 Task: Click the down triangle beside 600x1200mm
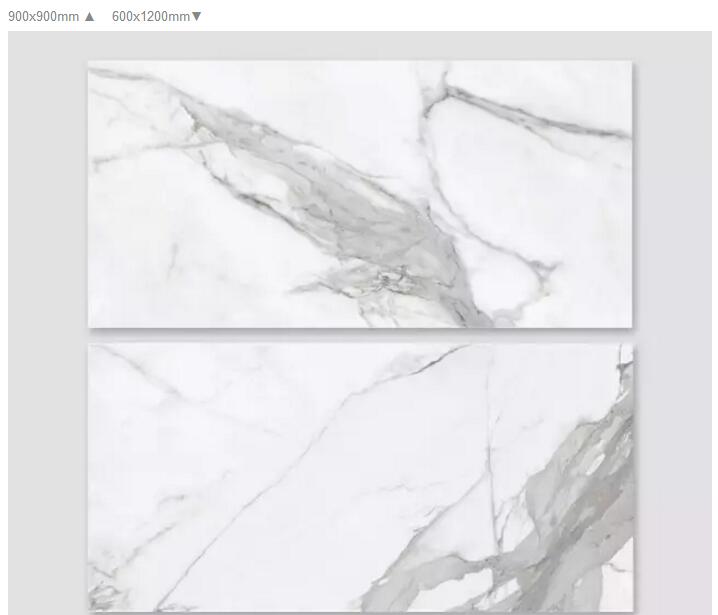point(196,16)
